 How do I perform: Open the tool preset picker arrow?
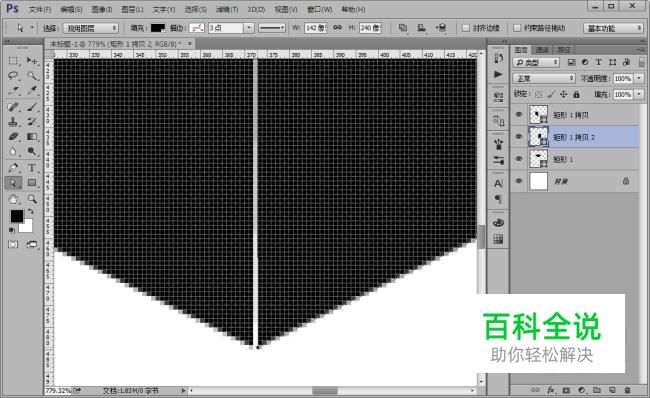[x=32, y=28]
